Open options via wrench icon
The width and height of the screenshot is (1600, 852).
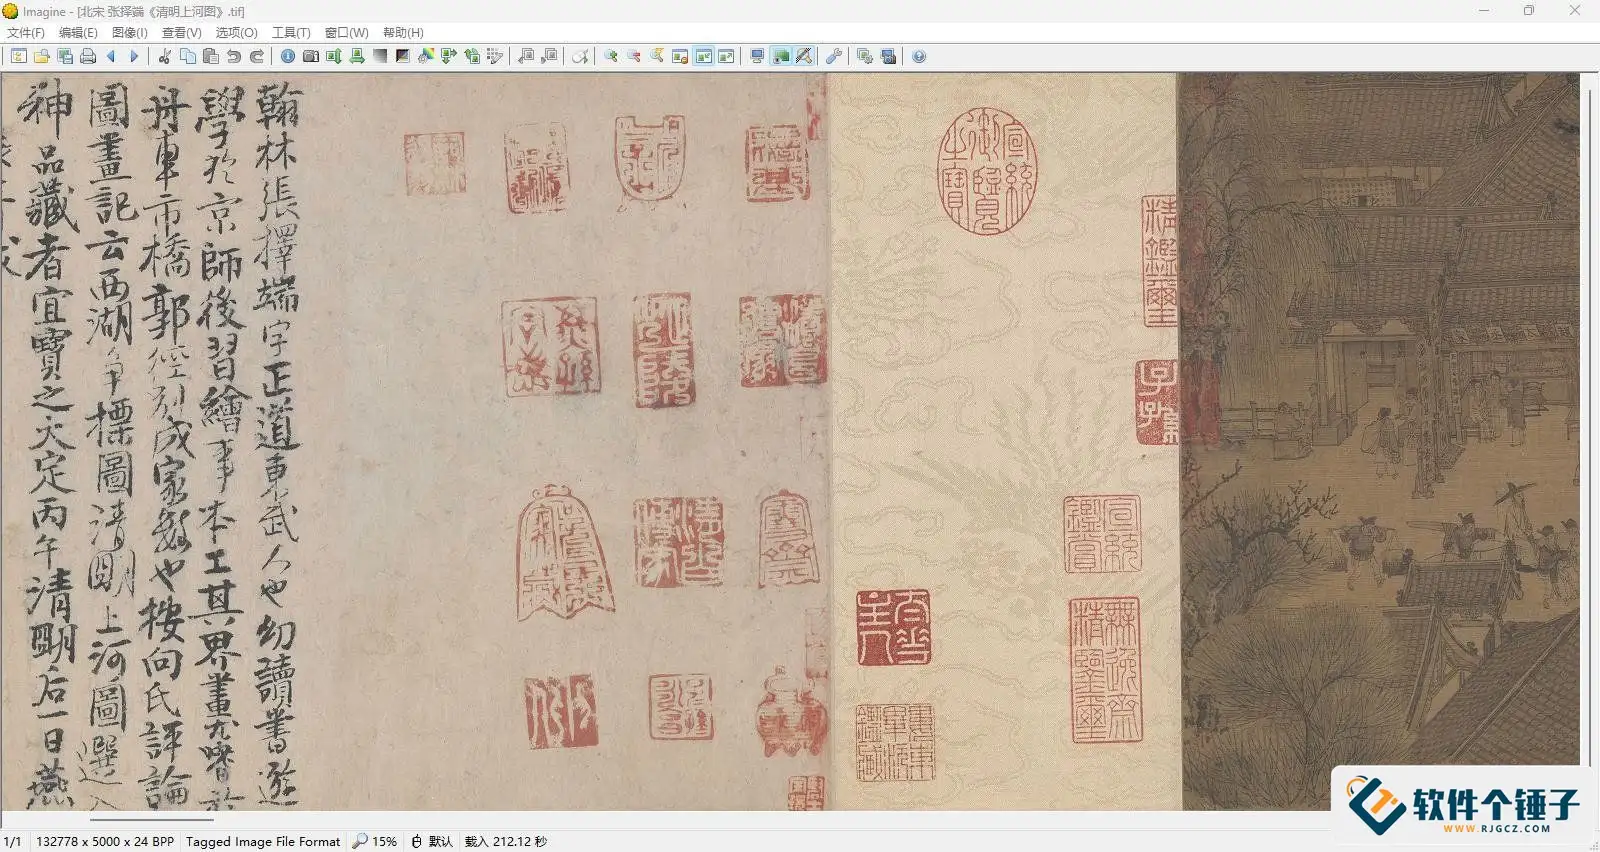coord(833,56)
